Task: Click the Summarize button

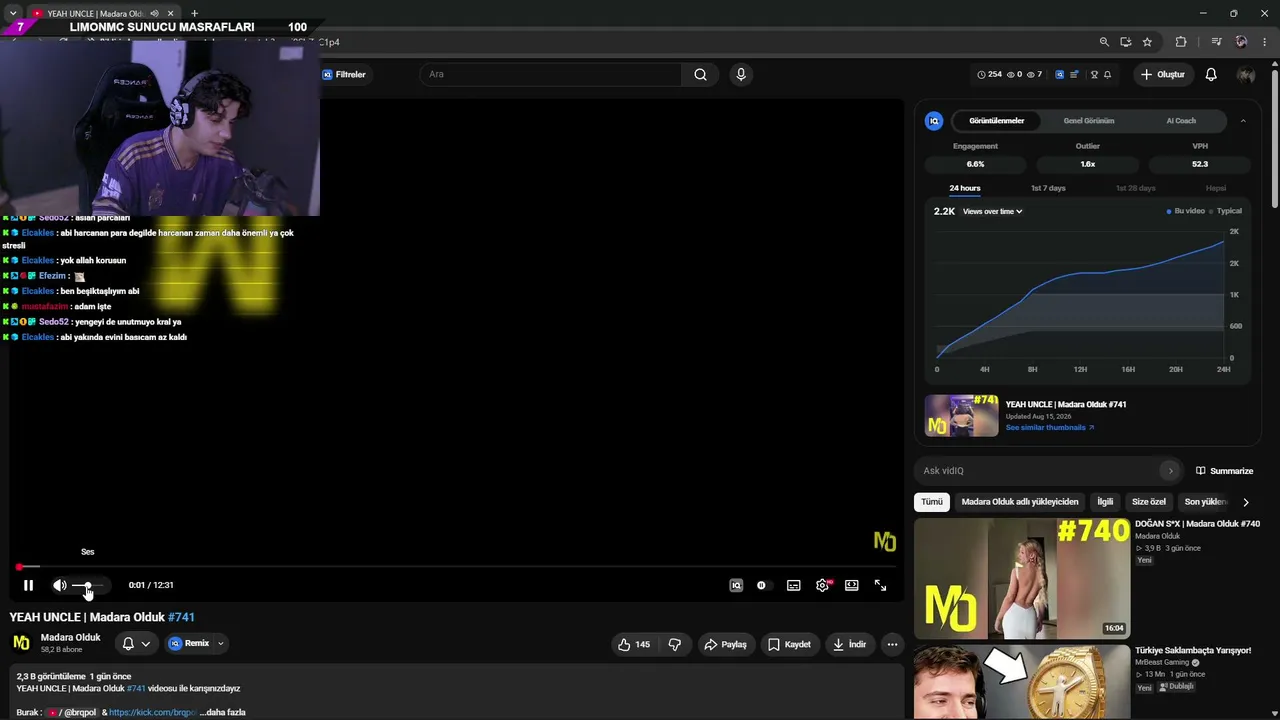Action: (x=1224, y=471)
